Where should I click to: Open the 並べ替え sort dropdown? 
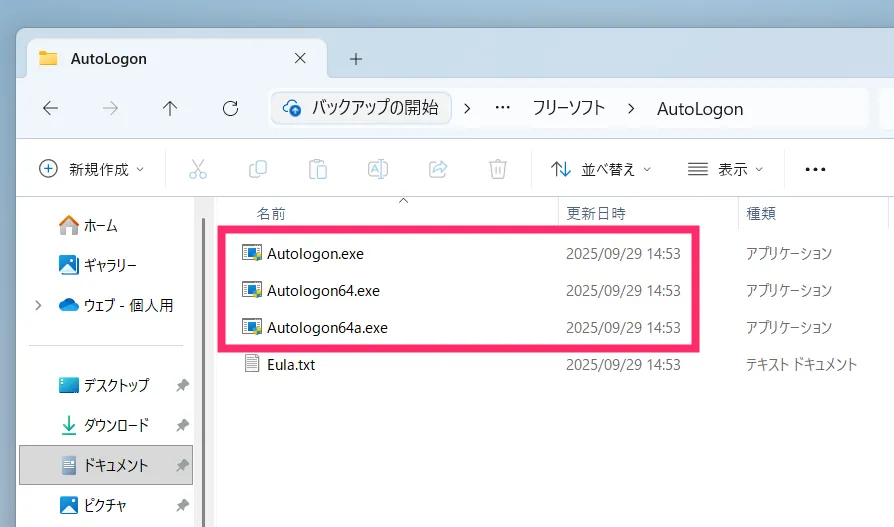coord(601,169)
